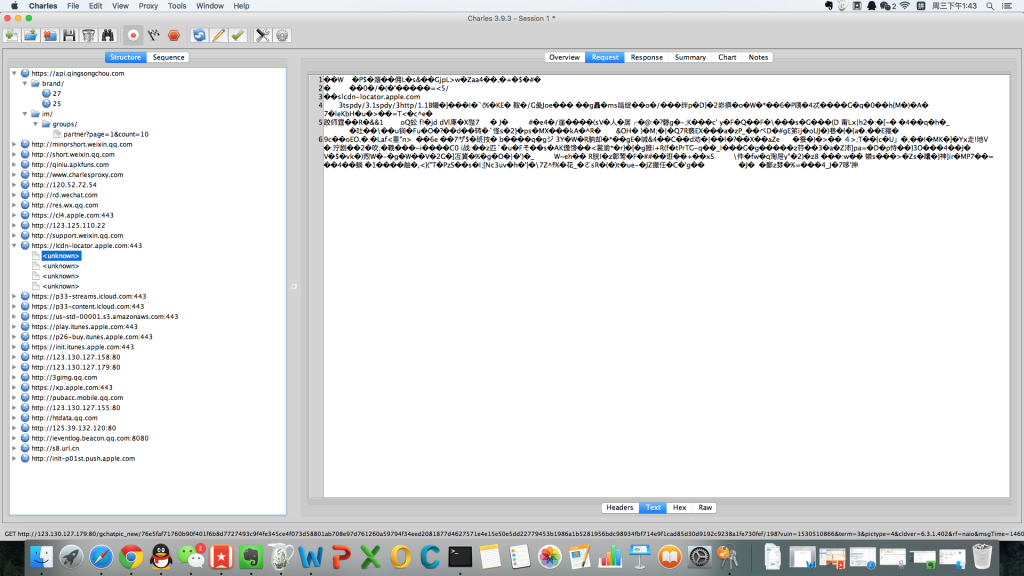Toggle breakpoints with the red hexagon icon
Image resolution: width=1024 pixels, height=576 pixels.
pos(174,35)
